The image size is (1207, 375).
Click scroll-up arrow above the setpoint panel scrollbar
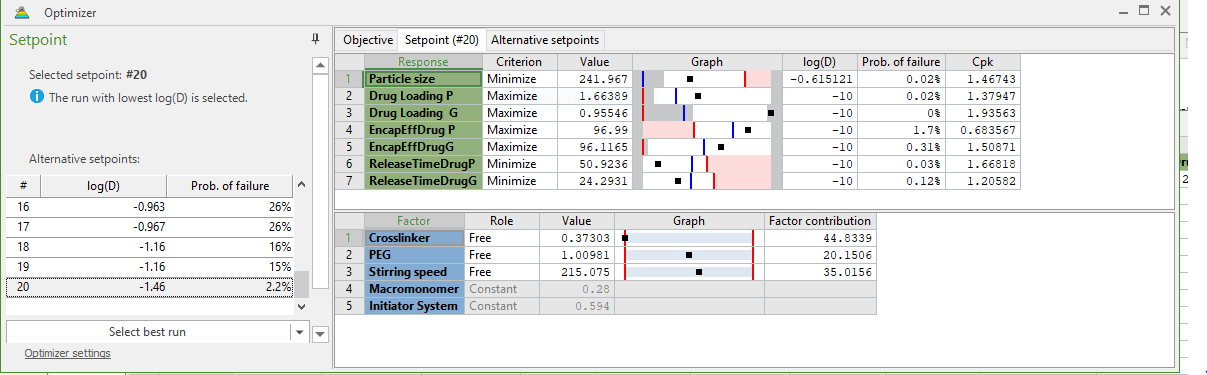pos(320,65)
